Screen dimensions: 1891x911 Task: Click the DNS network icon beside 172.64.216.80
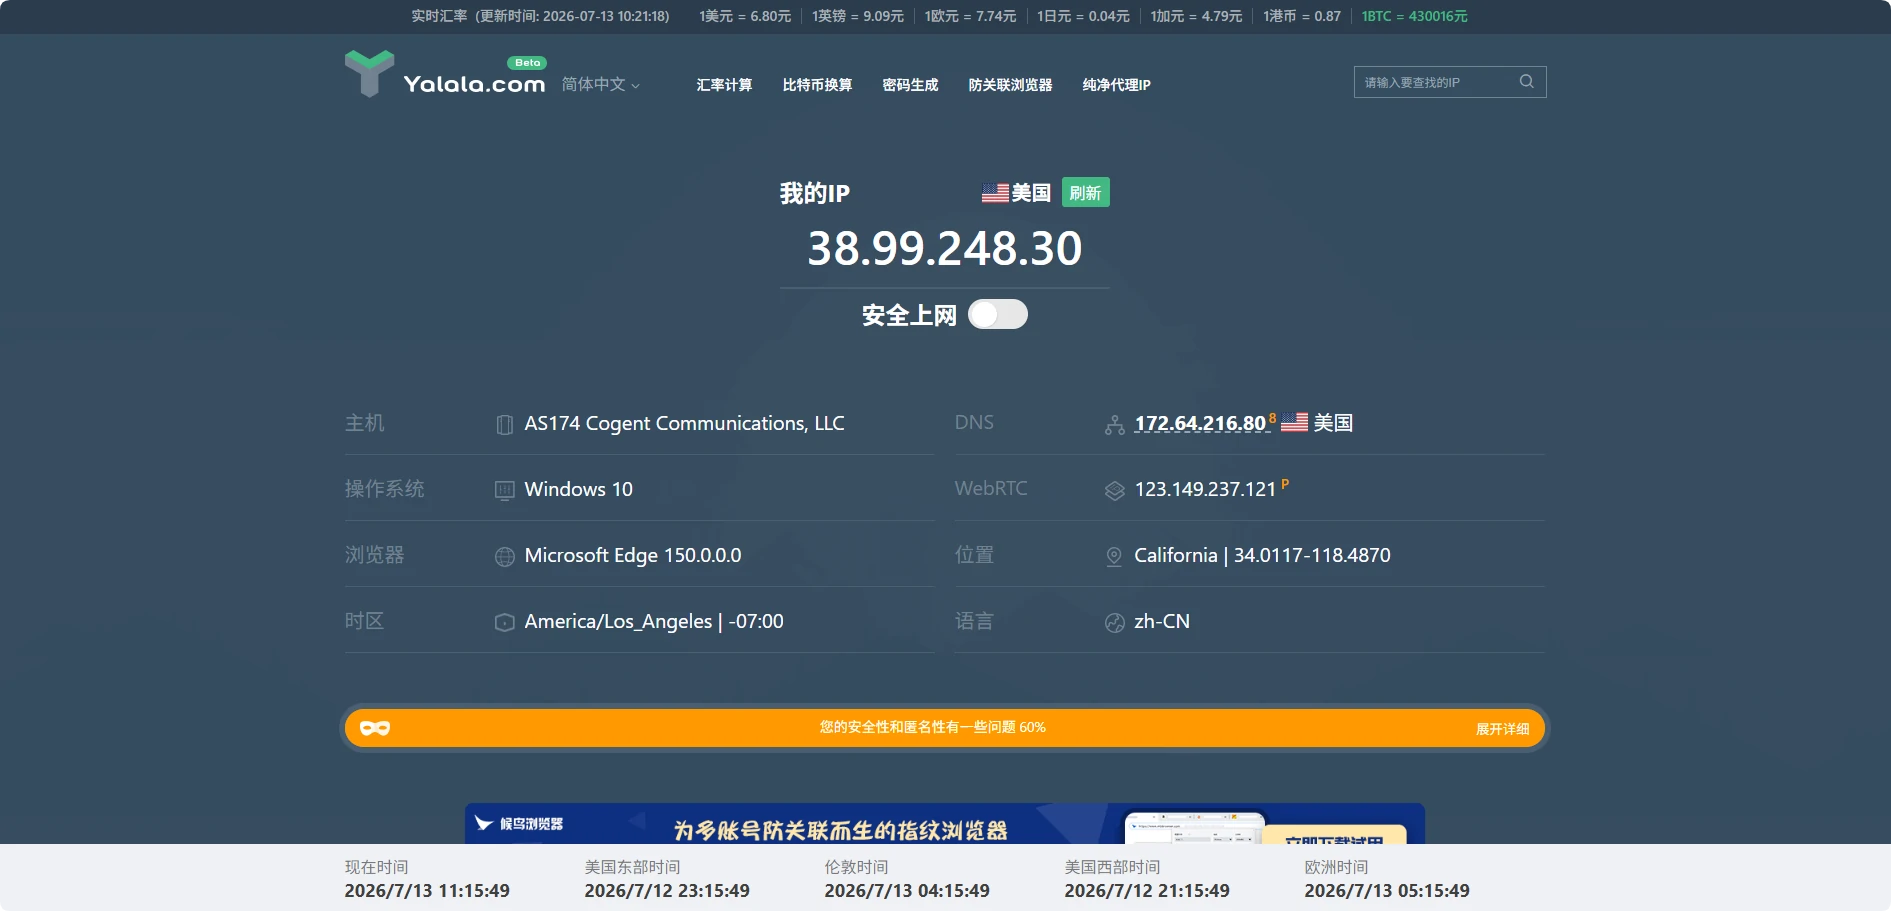pos(1114,425)
